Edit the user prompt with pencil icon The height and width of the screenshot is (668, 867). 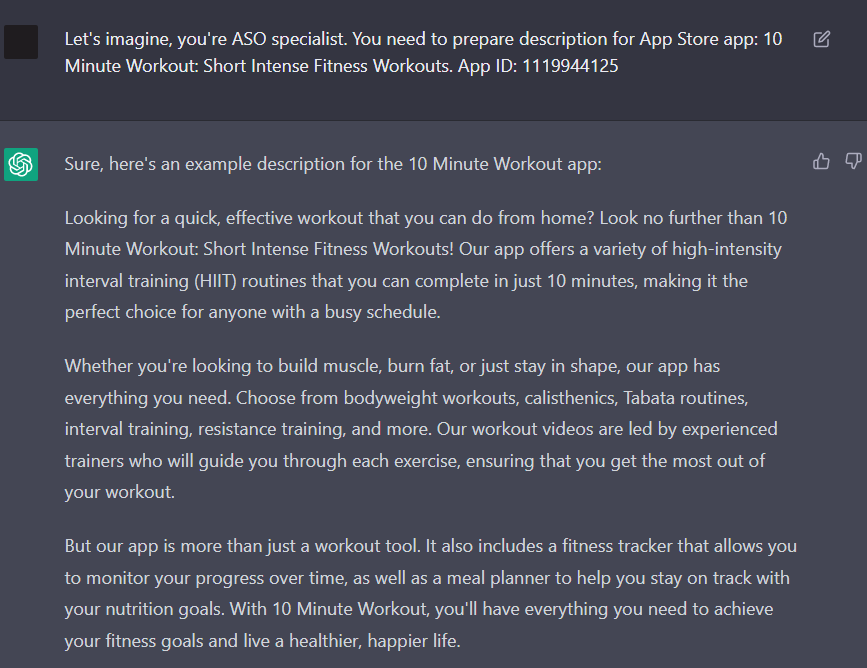coord(821,39)
